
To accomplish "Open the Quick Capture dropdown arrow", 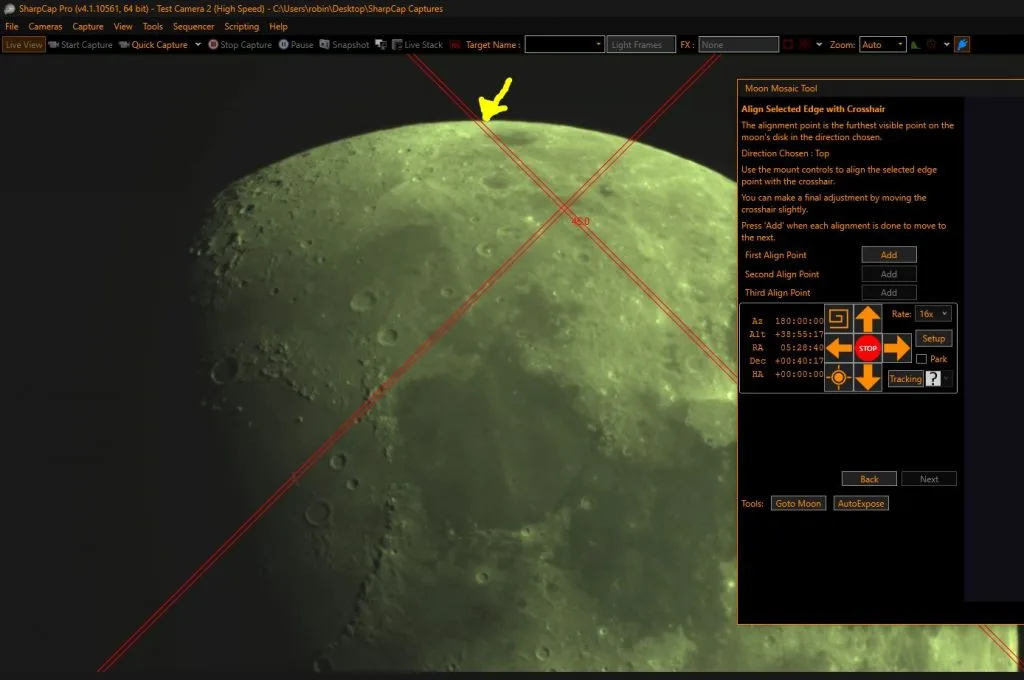I will tap(198, 44).
